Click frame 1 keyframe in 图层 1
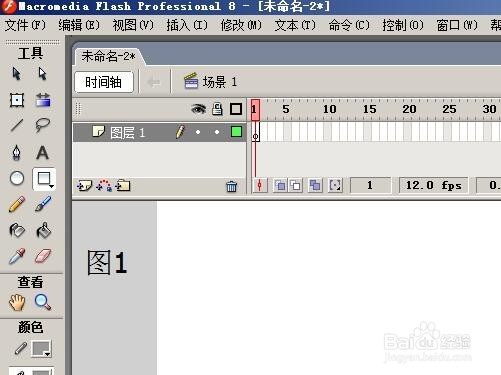Screen dimensions: 501x375 tap(255, 132)
